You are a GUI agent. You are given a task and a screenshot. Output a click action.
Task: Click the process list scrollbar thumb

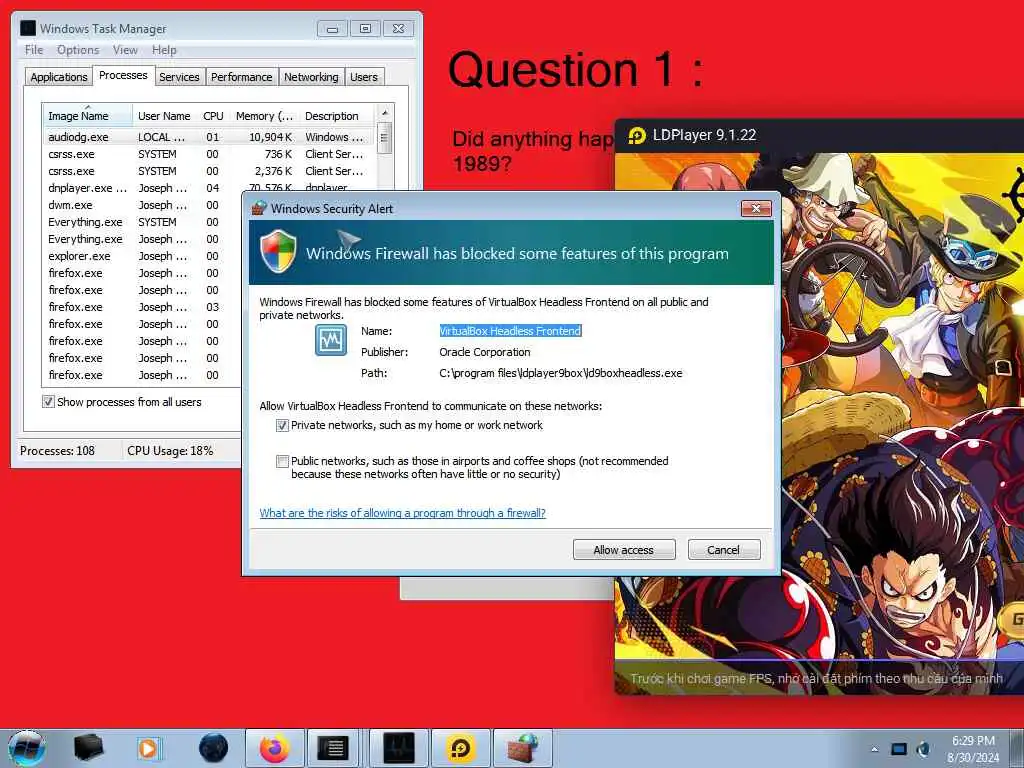point(385,138)
